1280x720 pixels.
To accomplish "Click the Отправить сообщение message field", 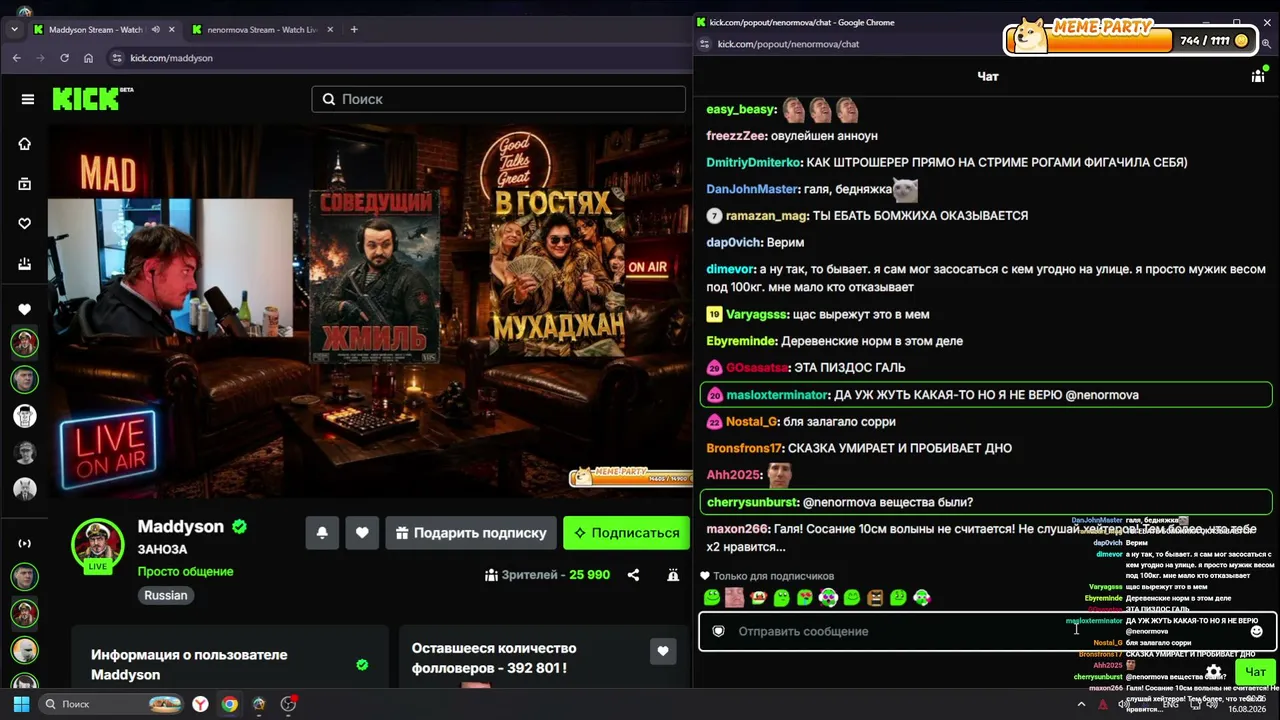I will (x=988, y=631).
